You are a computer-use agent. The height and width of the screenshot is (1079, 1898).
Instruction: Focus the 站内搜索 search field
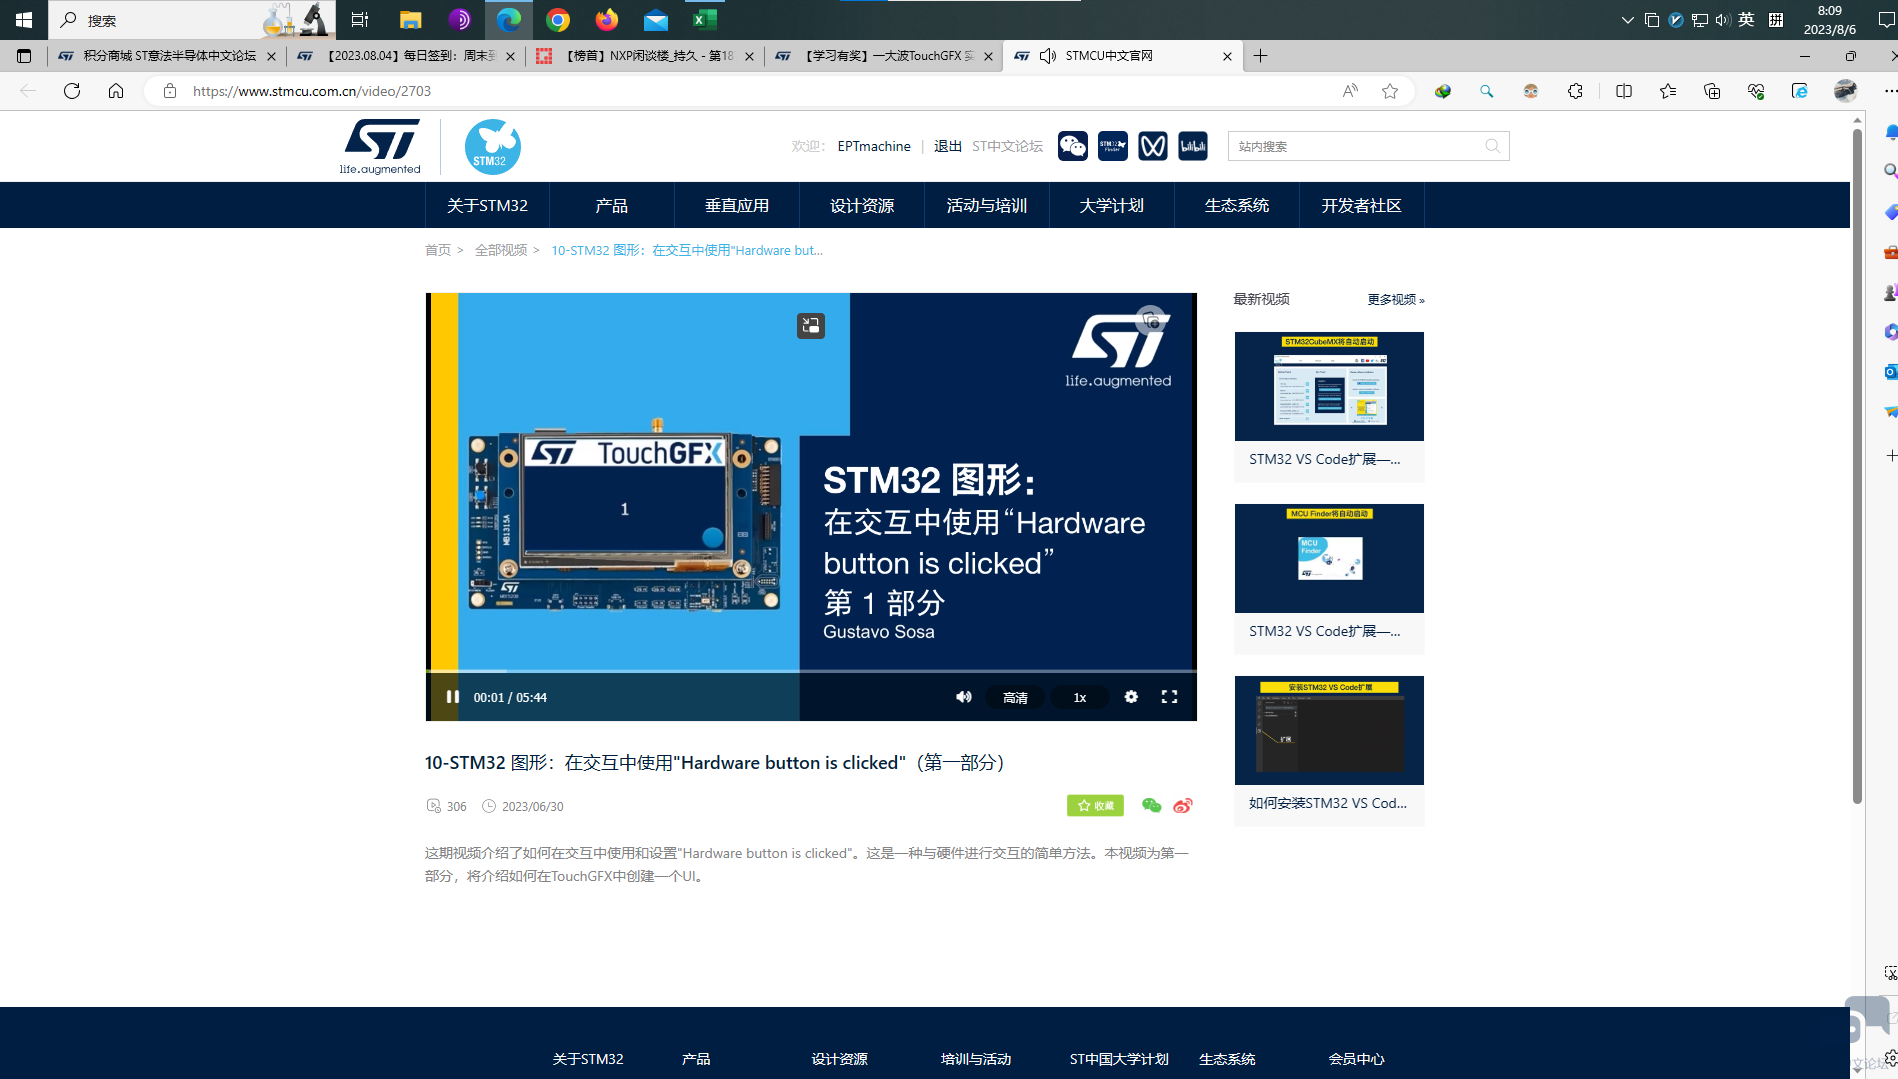tap(1368, 146)
